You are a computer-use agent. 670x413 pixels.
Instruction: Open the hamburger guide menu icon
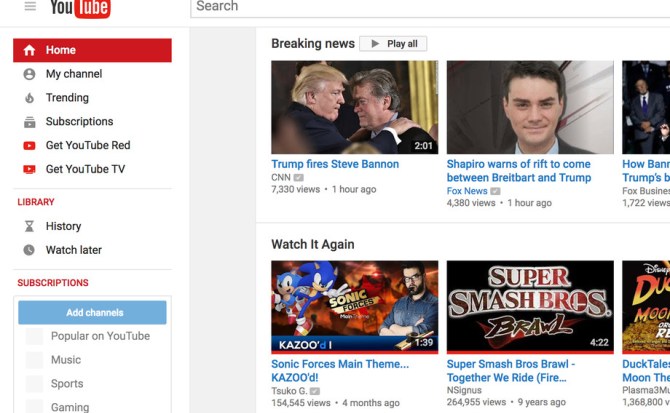point(30,6)
